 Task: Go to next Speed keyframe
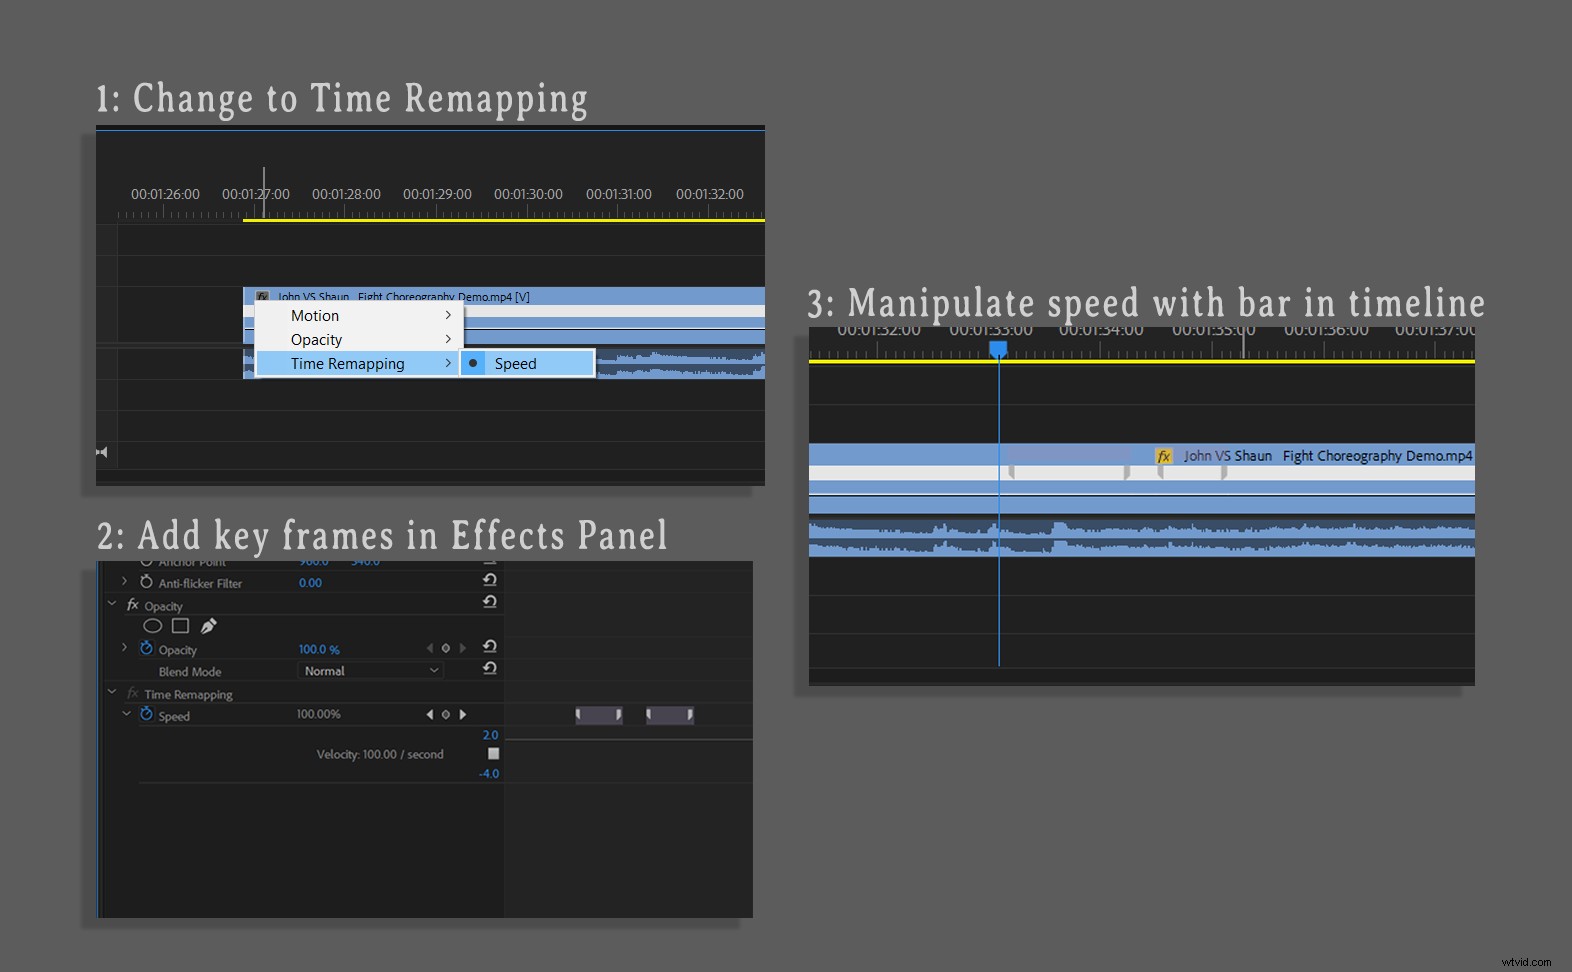coord(462,714)
